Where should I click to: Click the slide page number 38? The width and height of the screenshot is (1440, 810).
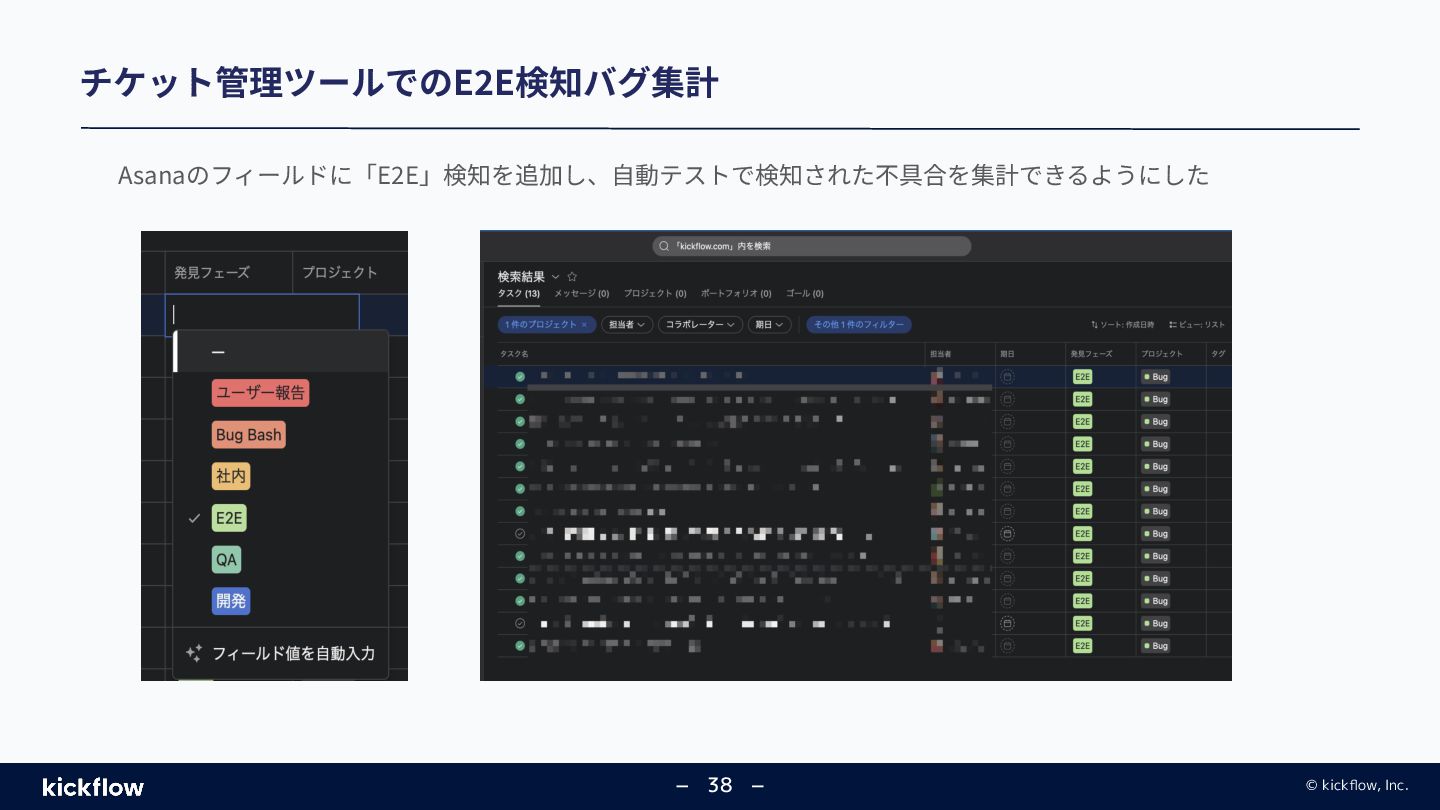point(720,785)
